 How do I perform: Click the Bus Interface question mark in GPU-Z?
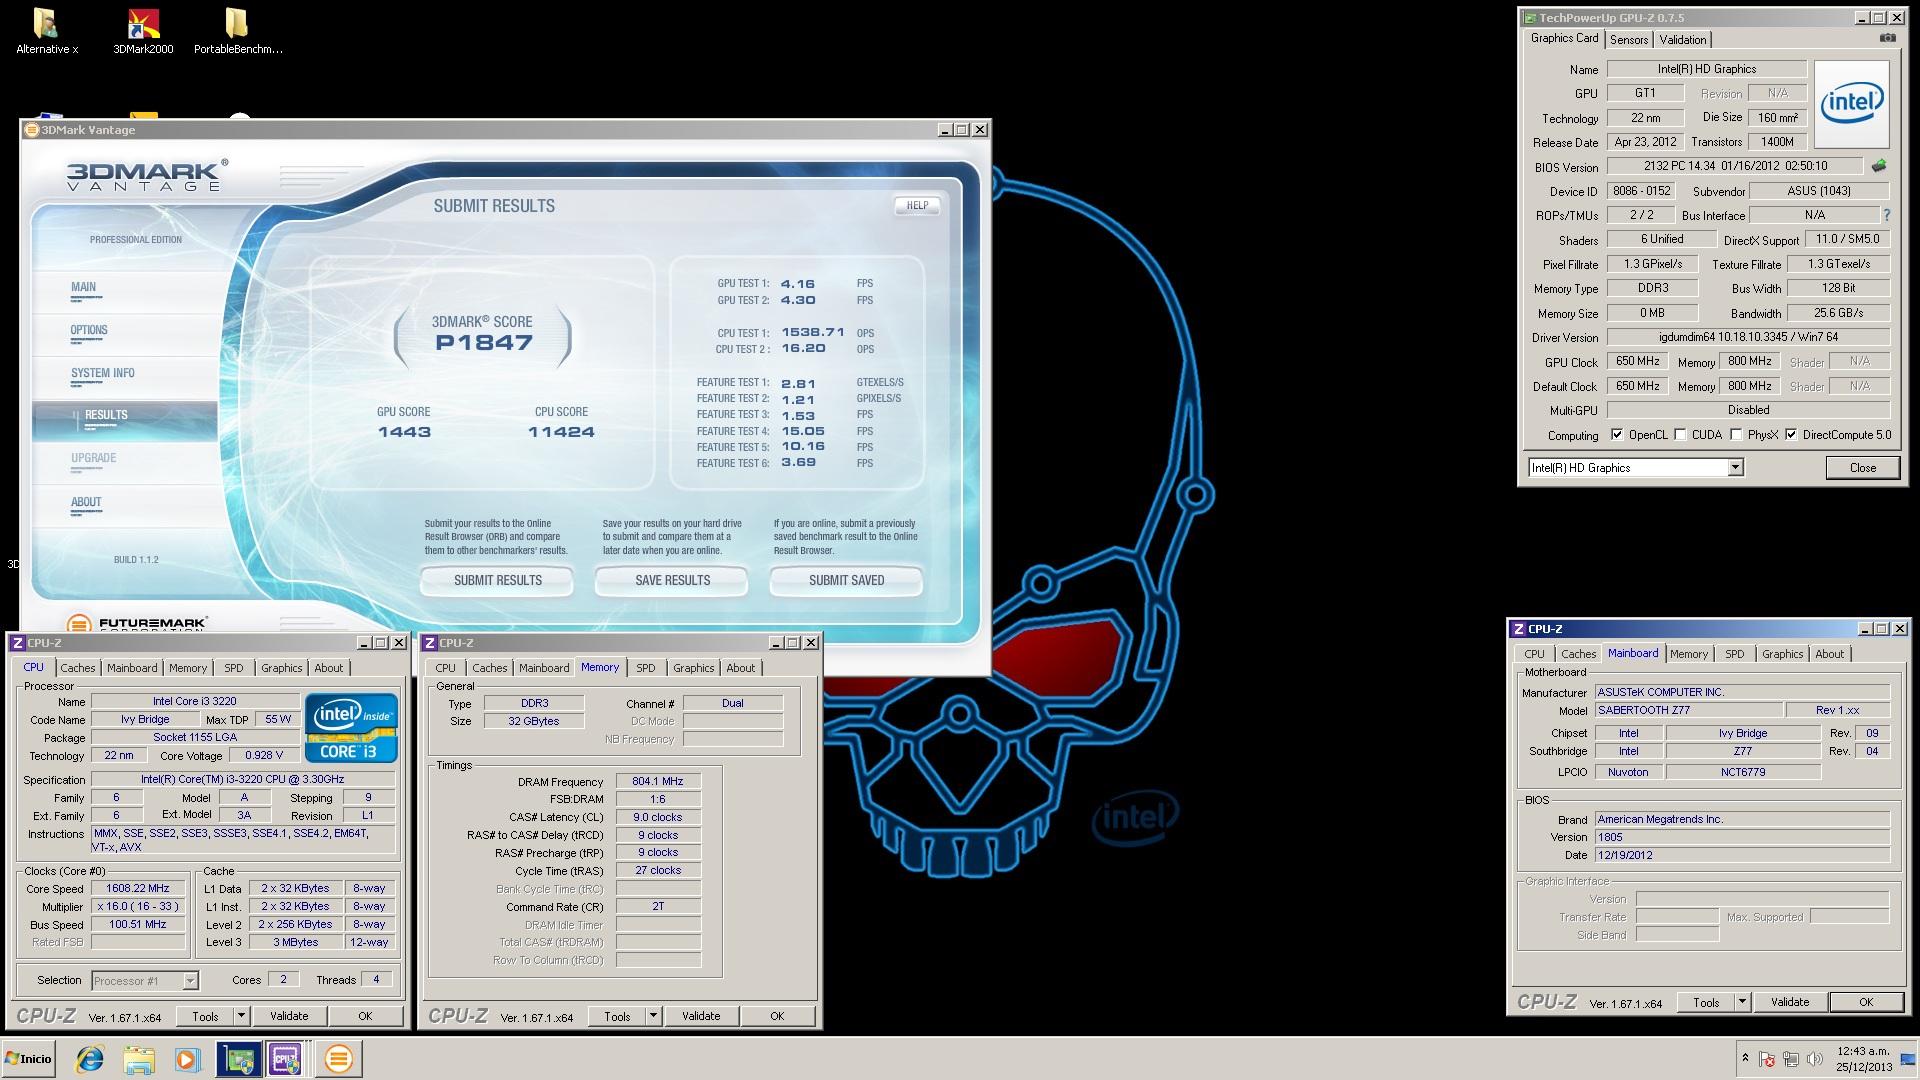(1887, 215)
